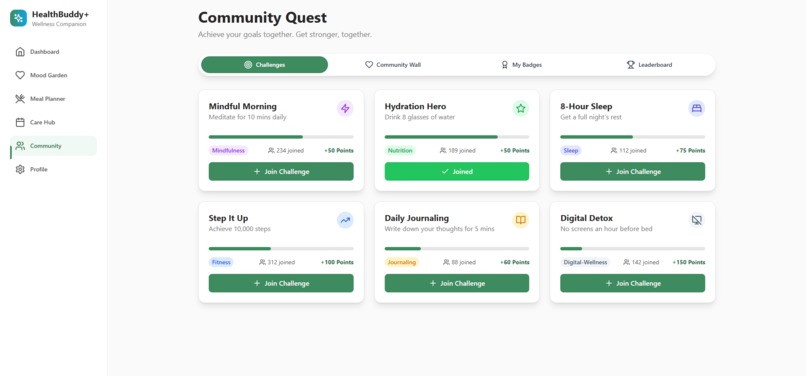
Task: Click the Nutrition category tag
Action: pyautogui.click(x=400, y=151)
